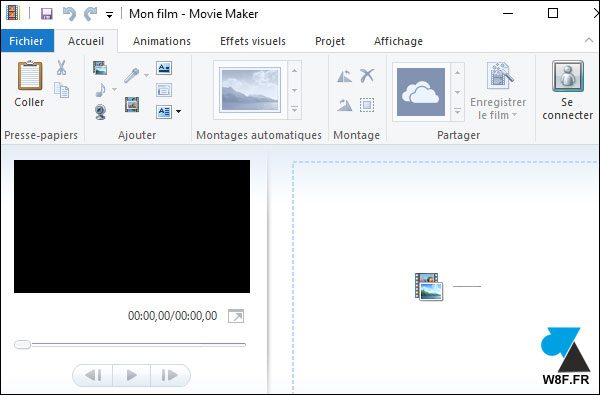
Task: Switch to the Affichage tab
Action: tap(398, 41)
